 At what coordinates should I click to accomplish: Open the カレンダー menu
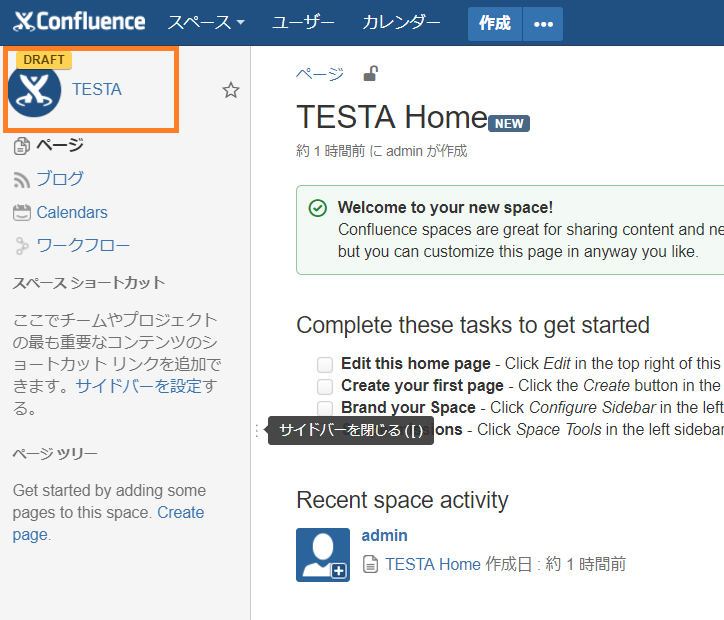coord(401,22)
